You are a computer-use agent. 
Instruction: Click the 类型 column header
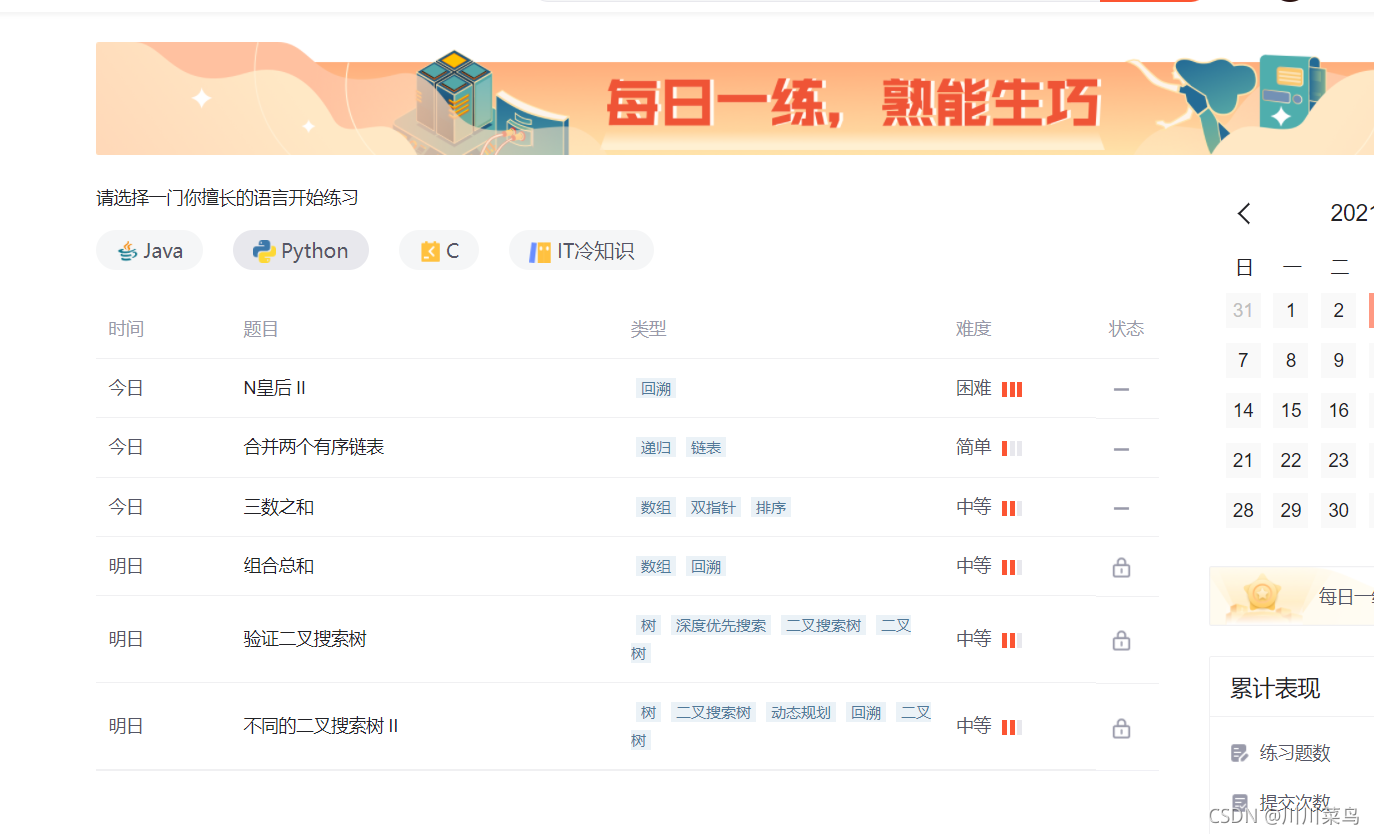648,329
